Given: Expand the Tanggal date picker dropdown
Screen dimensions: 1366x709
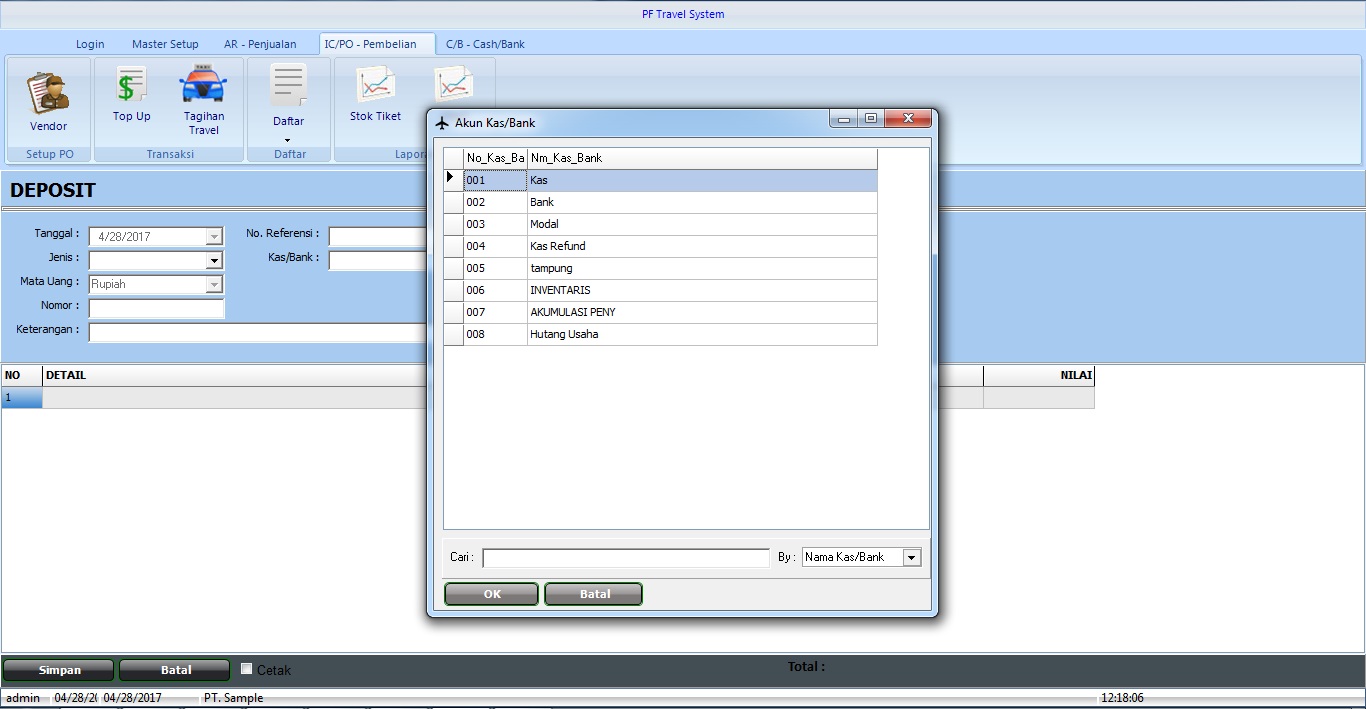Looking at the screenshot, I should (x=214, y=237).
